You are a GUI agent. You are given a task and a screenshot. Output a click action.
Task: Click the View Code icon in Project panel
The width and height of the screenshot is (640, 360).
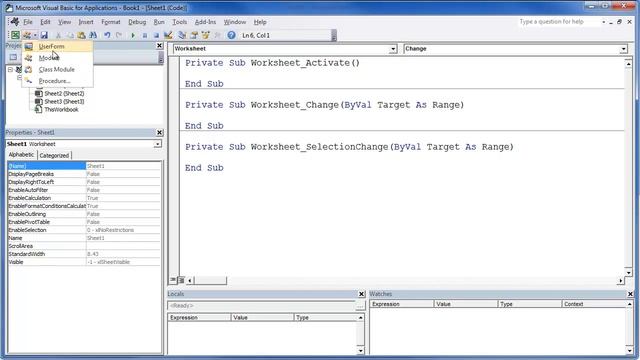[x=13, y=58]
